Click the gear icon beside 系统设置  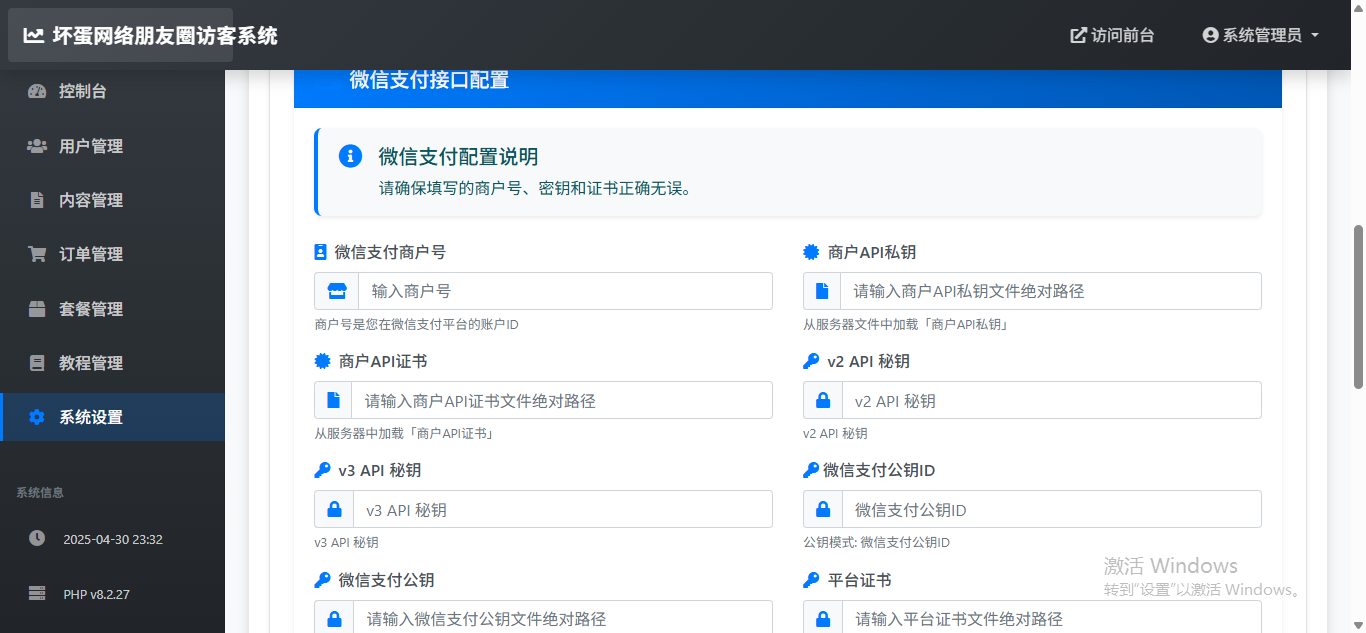pos(37,417)
